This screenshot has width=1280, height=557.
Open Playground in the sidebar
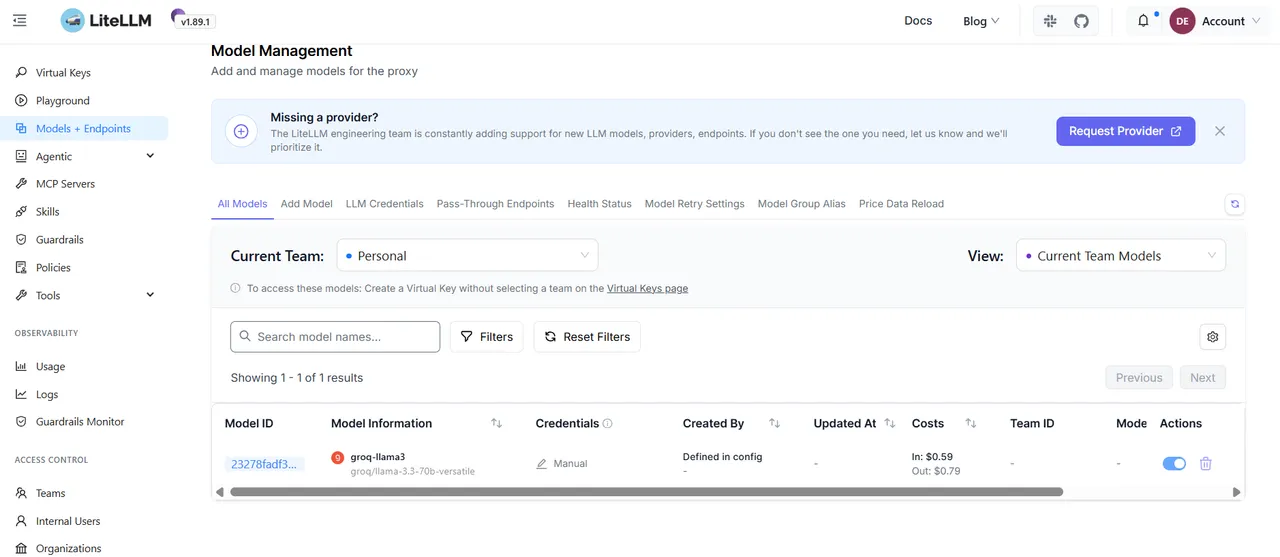(x=63, y=101)
